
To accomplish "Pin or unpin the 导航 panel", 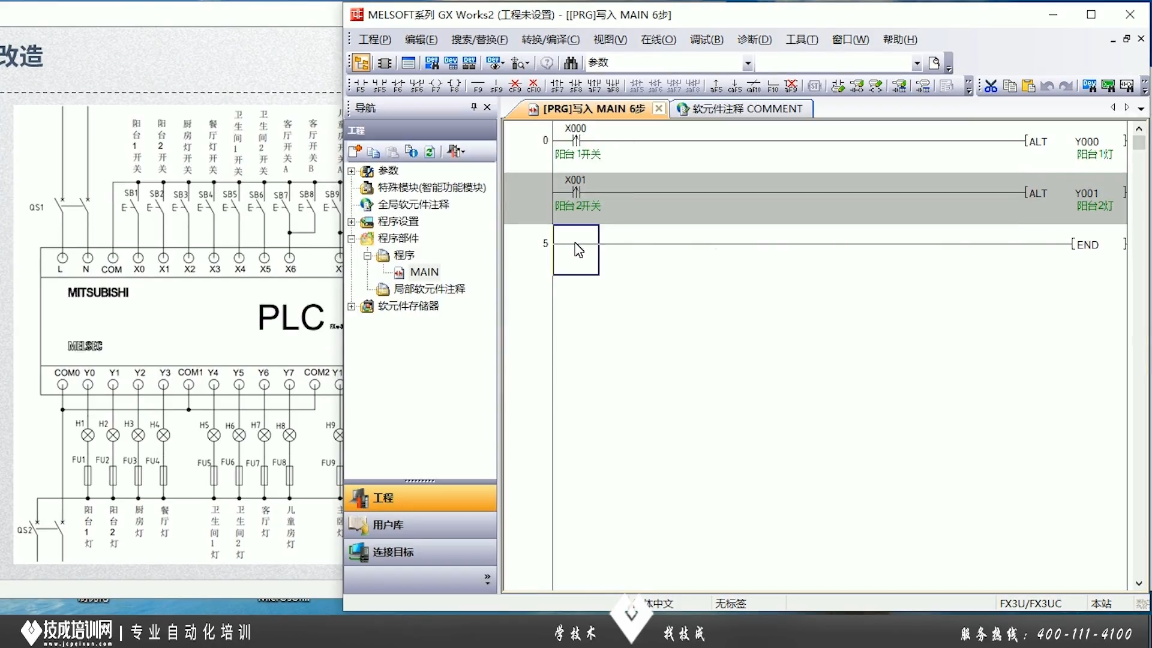I will pos(474,107).
